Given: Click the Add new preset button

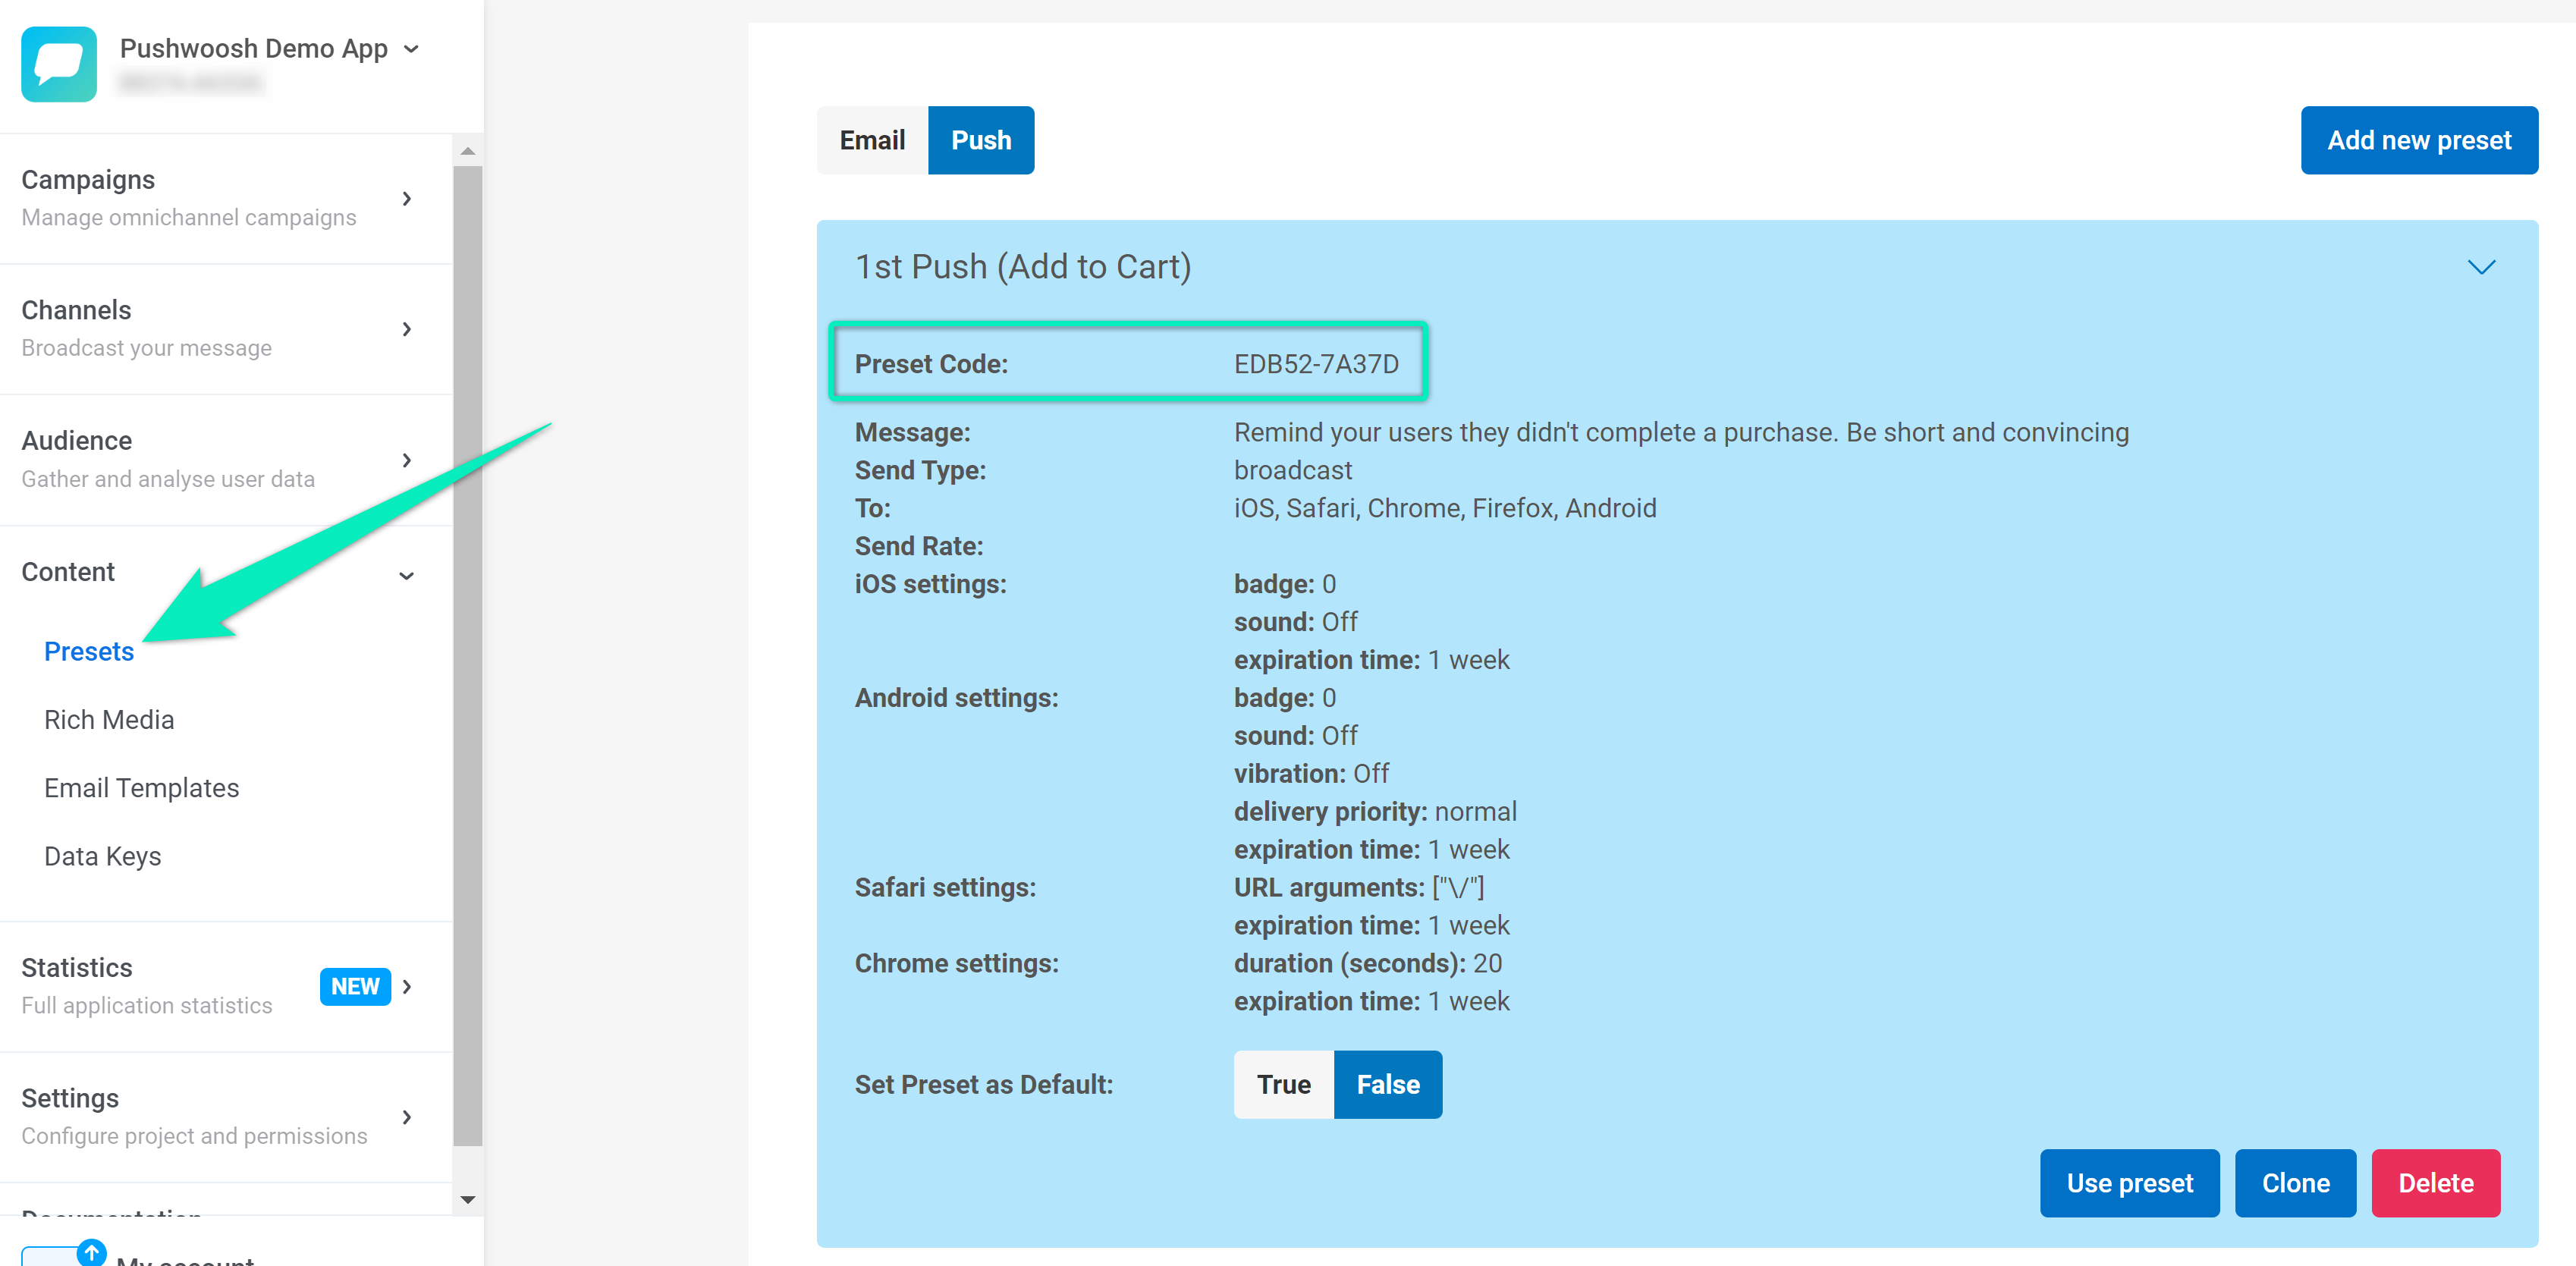Looking at the screenshot, I should (x=2419, y=140).
